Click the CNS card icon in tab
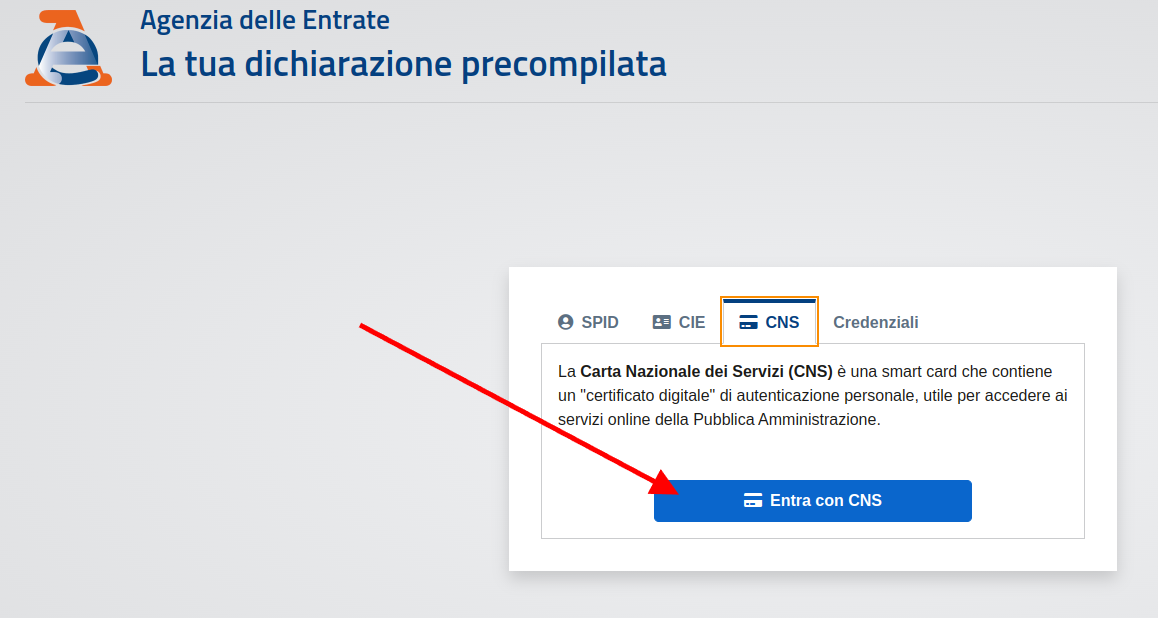The height and width of the screenshot is (618, 1158). (x=748, y=322)
